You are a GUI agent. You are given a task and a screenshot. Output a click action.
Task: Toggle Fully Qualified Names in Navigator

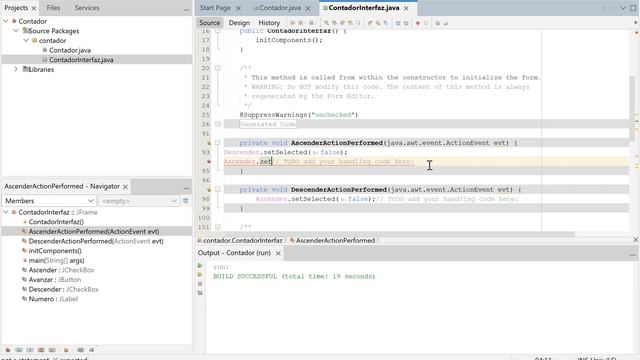66,350
